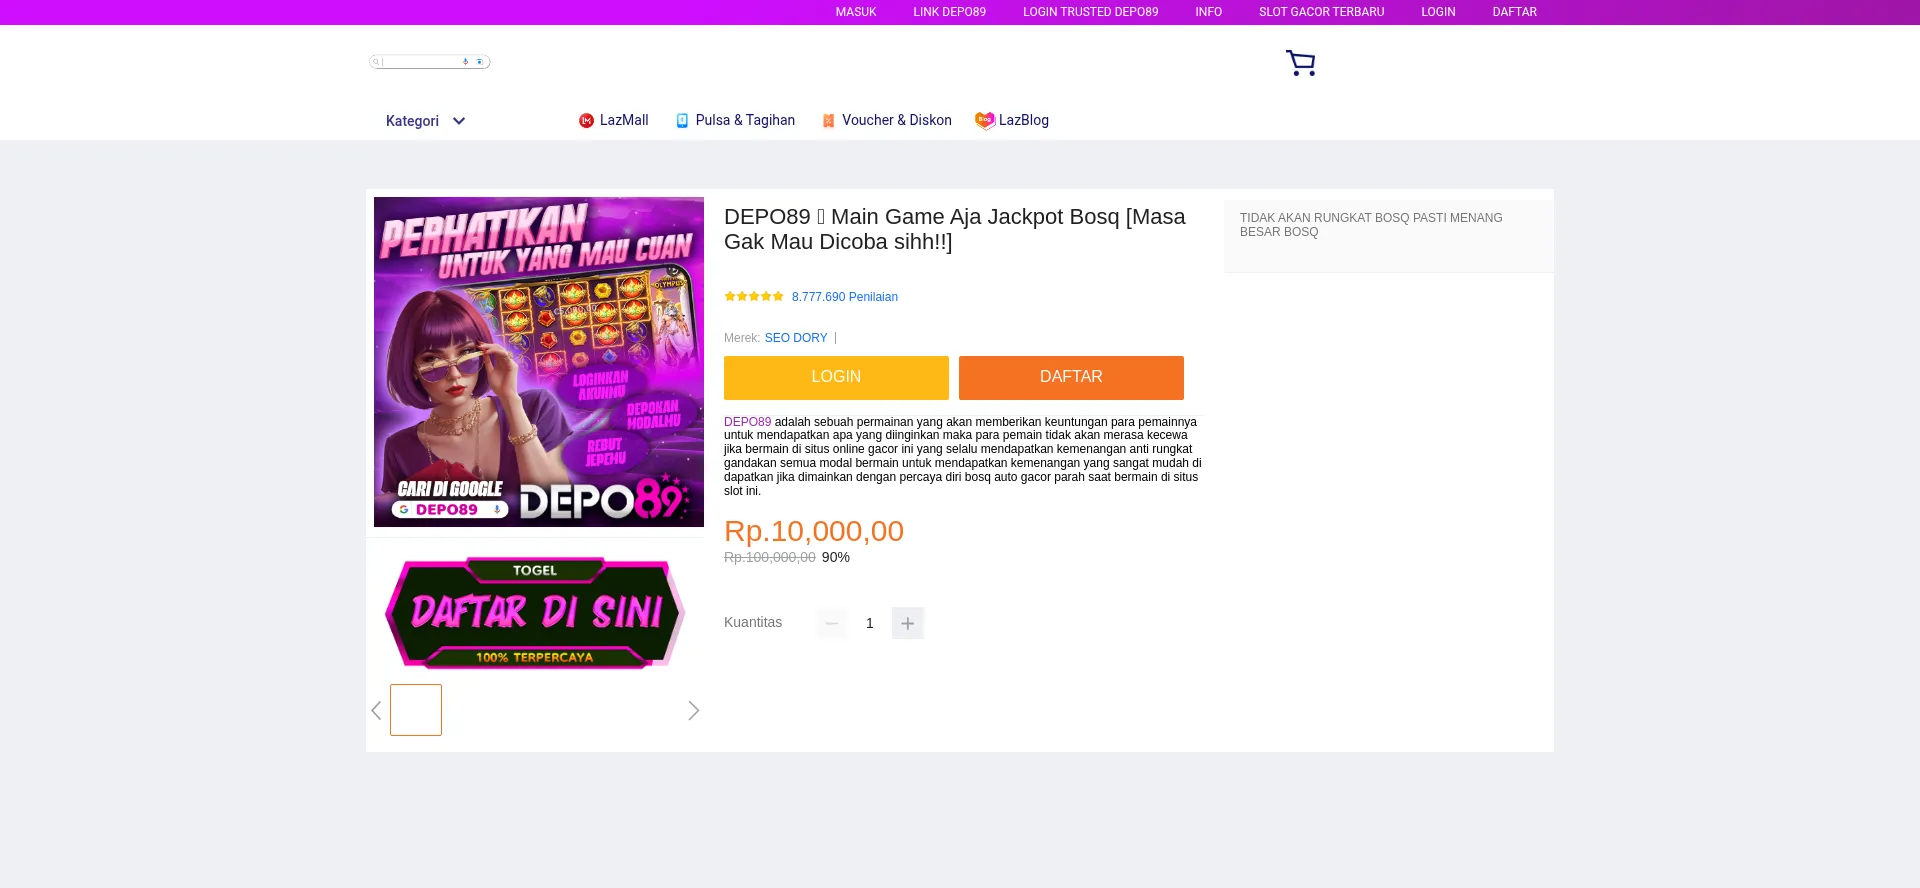Viewport: 1920px width, 888px height.
Task: Click the Merek: label
Action: [x=742, y=338]
